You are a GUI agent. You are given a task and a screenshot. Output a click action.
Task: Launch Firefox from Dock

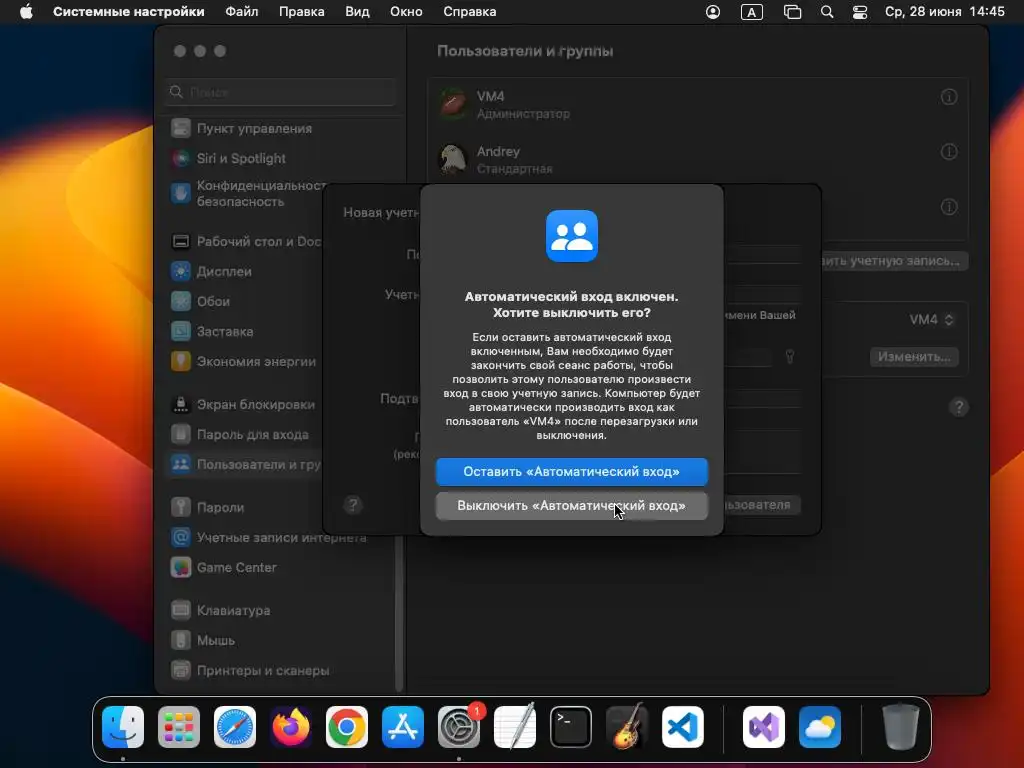[x=291, y=727]
